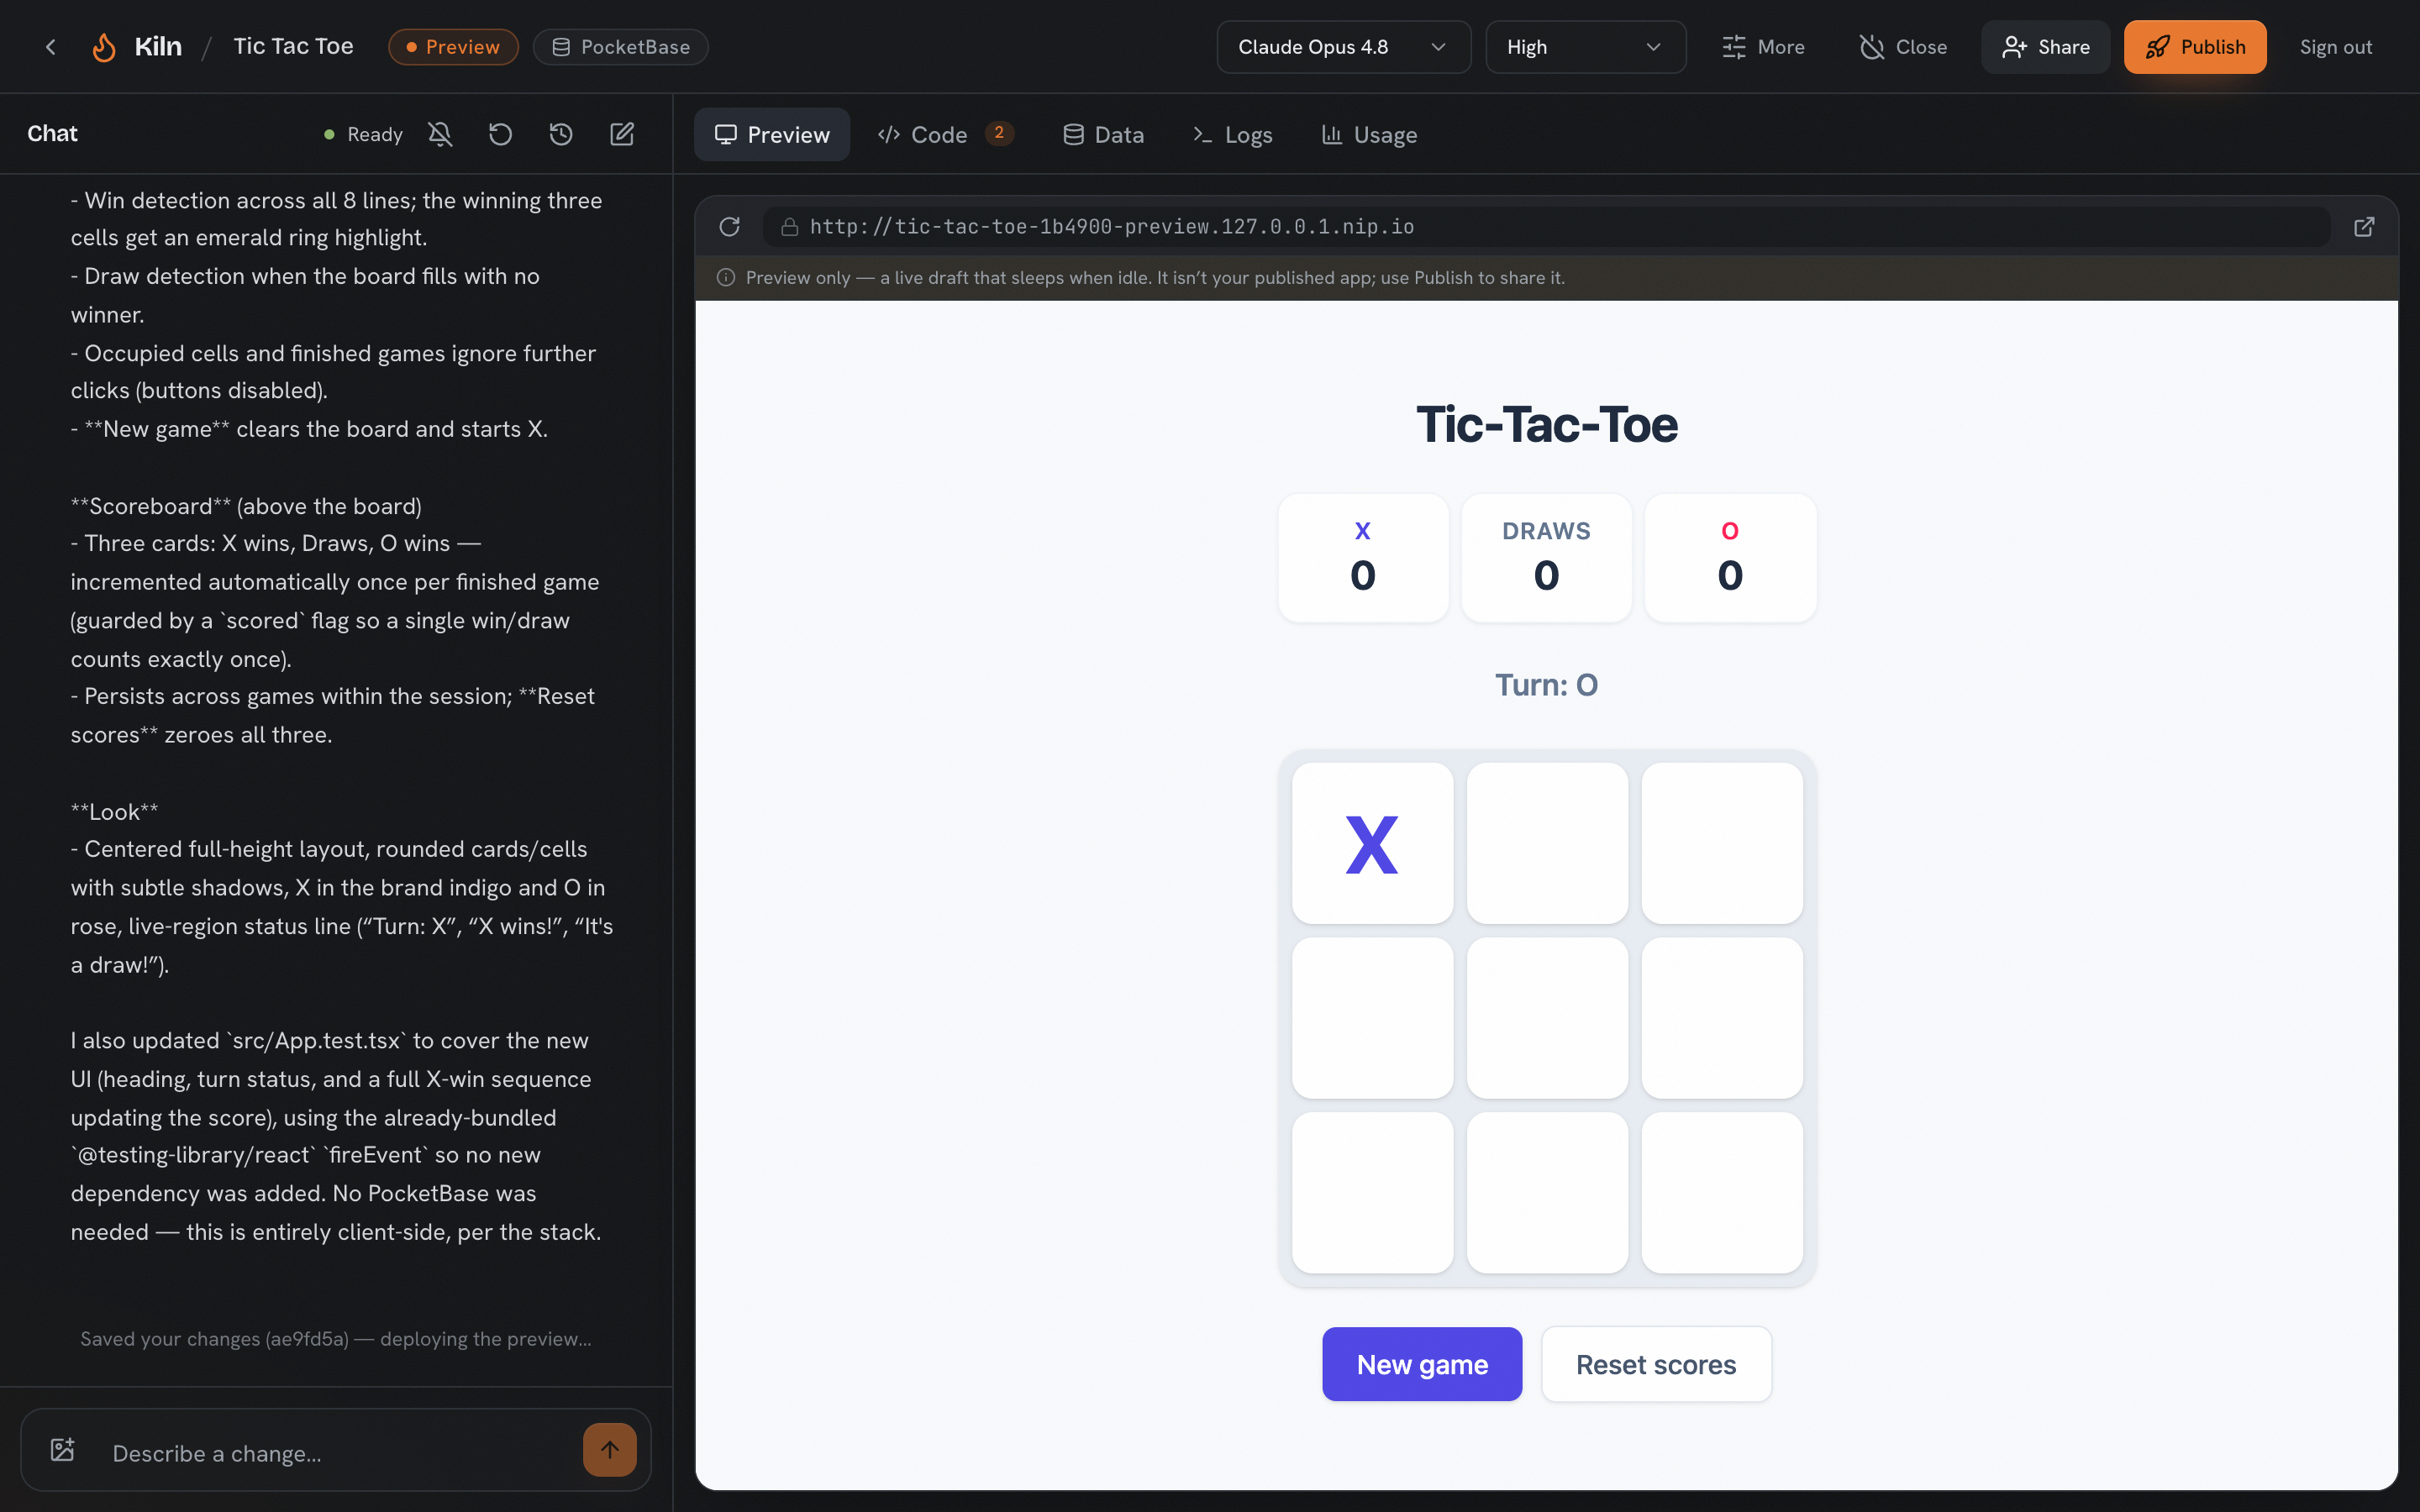The height and width of the screenshot is (1512, 2420).
Task: Click the Tic Tac Toe project title
Action: pos(293,47)
